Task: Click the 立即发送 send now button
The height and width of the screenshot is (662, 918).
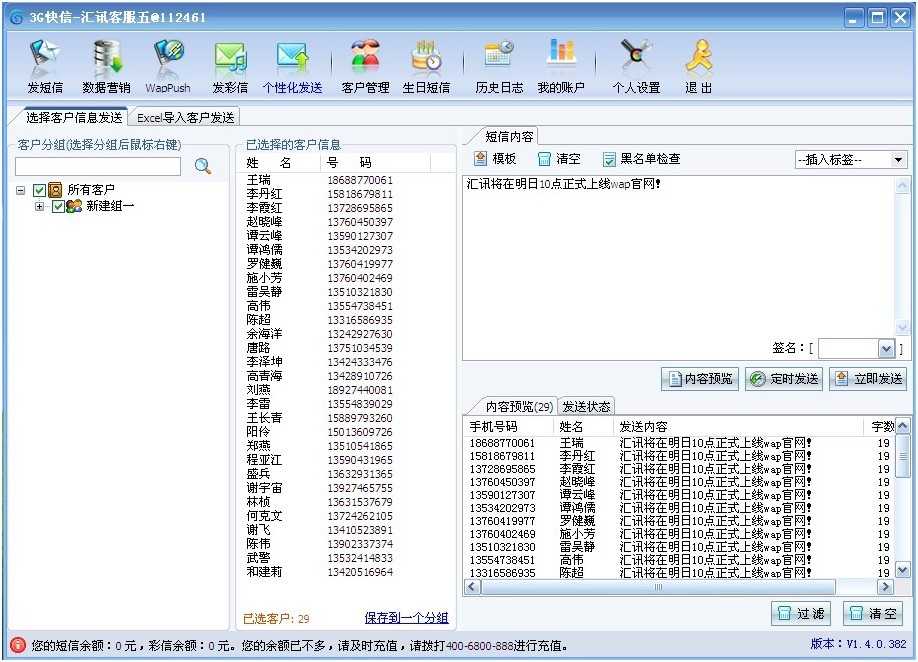Action: pos(868,379)
